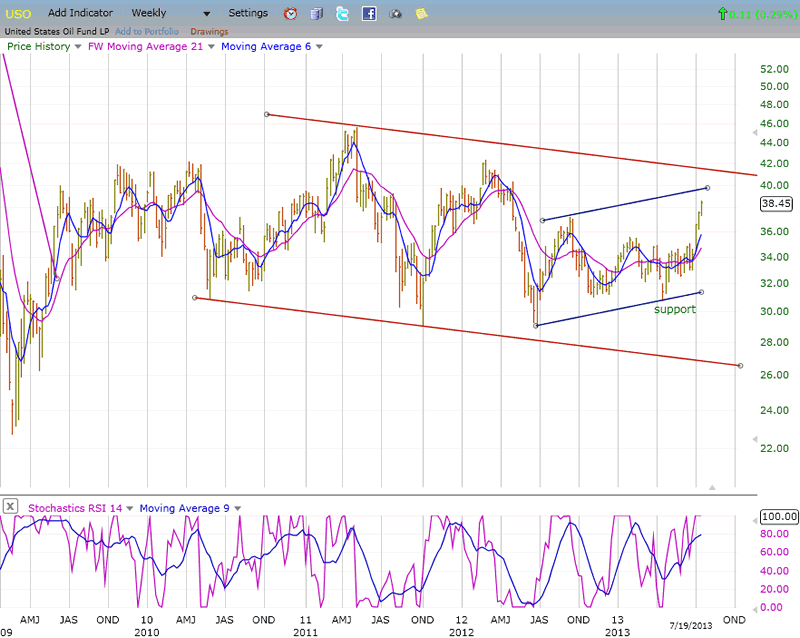
Task: Share chart via the Facebook icon
Action: point(369,14)
